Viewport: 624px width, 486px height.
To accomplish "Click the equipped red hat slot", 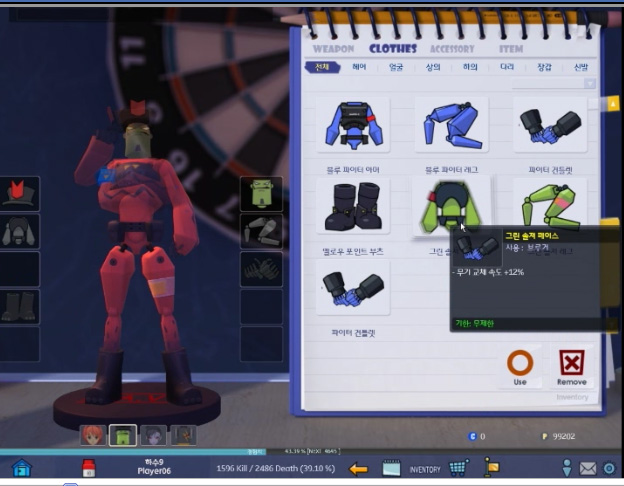I will [x=19, y=194].
